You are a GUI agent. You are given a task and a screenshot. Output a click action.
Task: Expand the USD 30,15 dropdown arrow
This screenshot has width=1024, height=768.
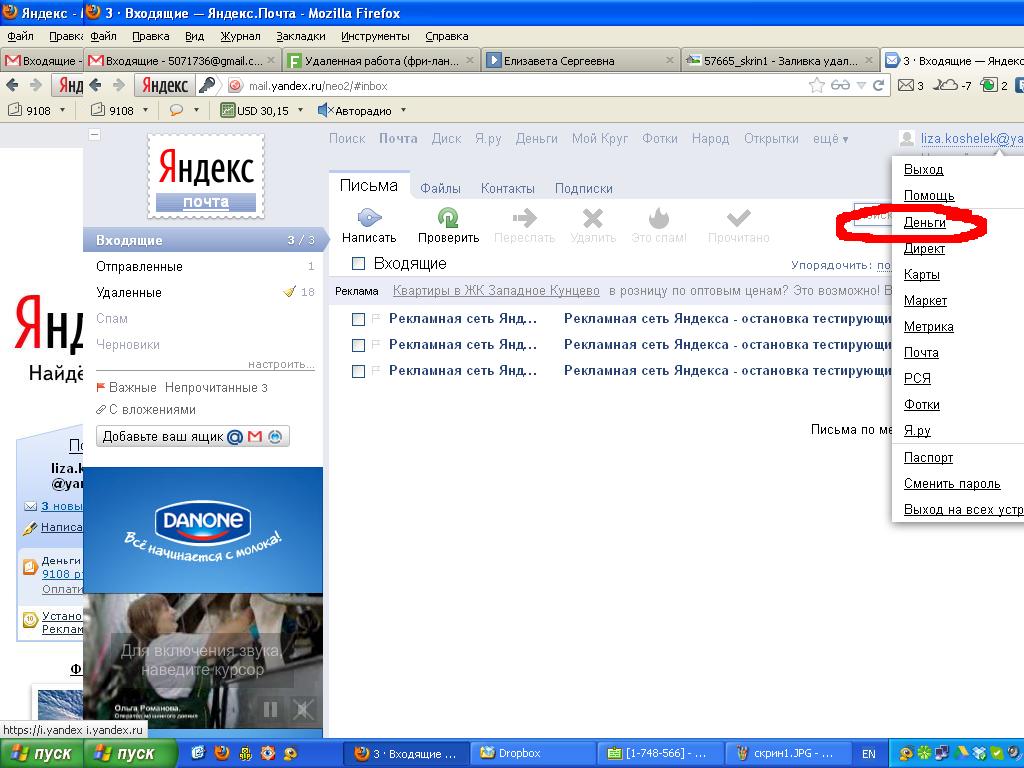[x=300, y=110]
